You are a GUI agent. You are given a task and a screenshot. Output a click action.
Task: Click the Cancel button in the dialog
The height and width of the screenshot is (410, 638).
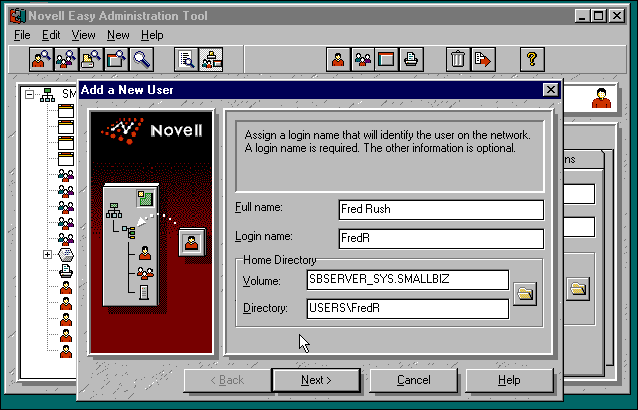click(413, 380)
